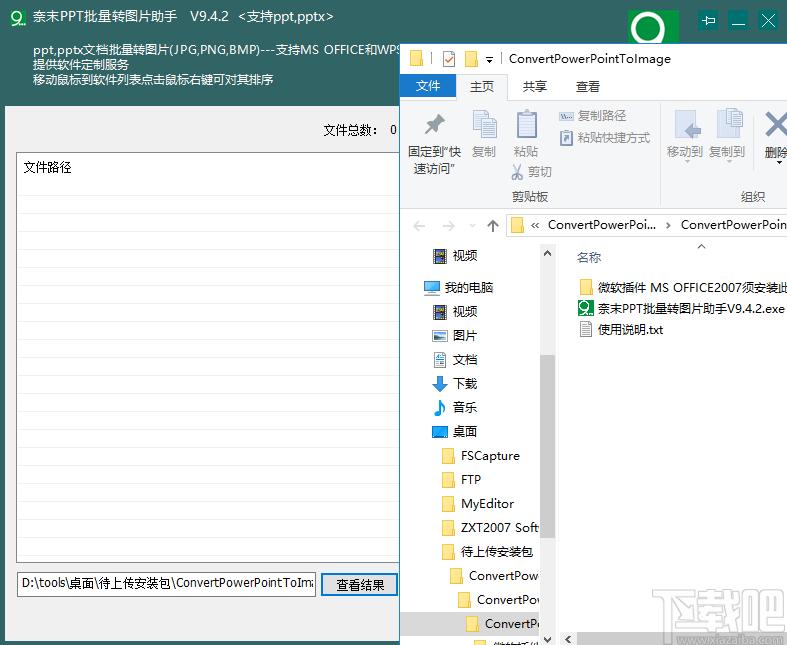Select 下载 in navigation pane

pyautogui.click(x=455, y=384)
